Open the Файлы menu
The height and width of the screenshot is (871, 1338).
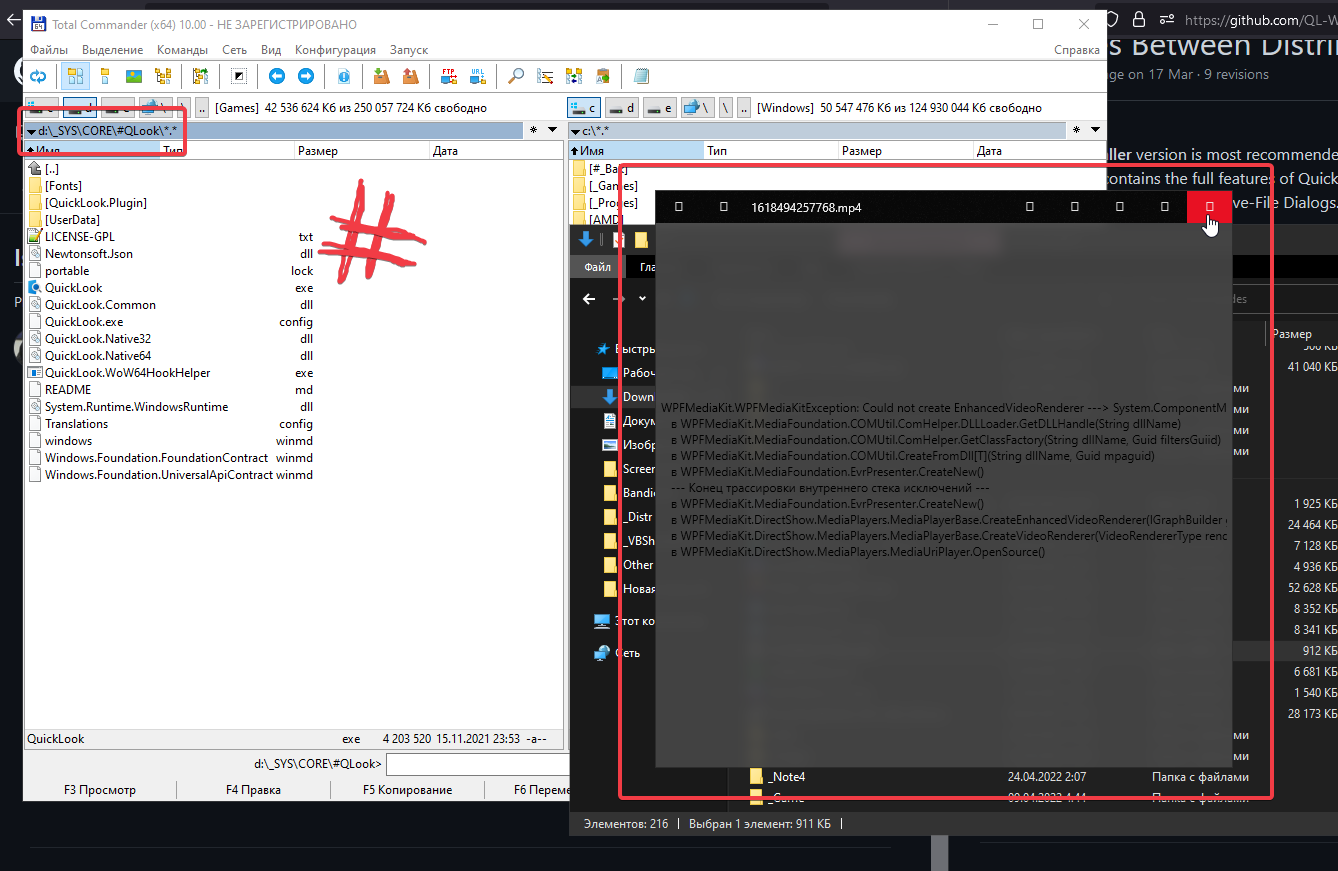click(x=50, y=49)
